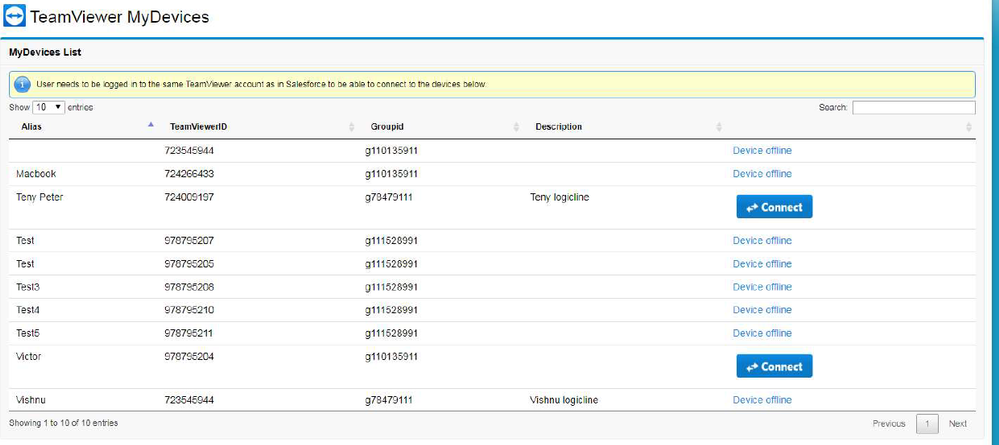The image size is (999, 445).
Task: Click Device offline link for Test5
Action: [762, 333]
